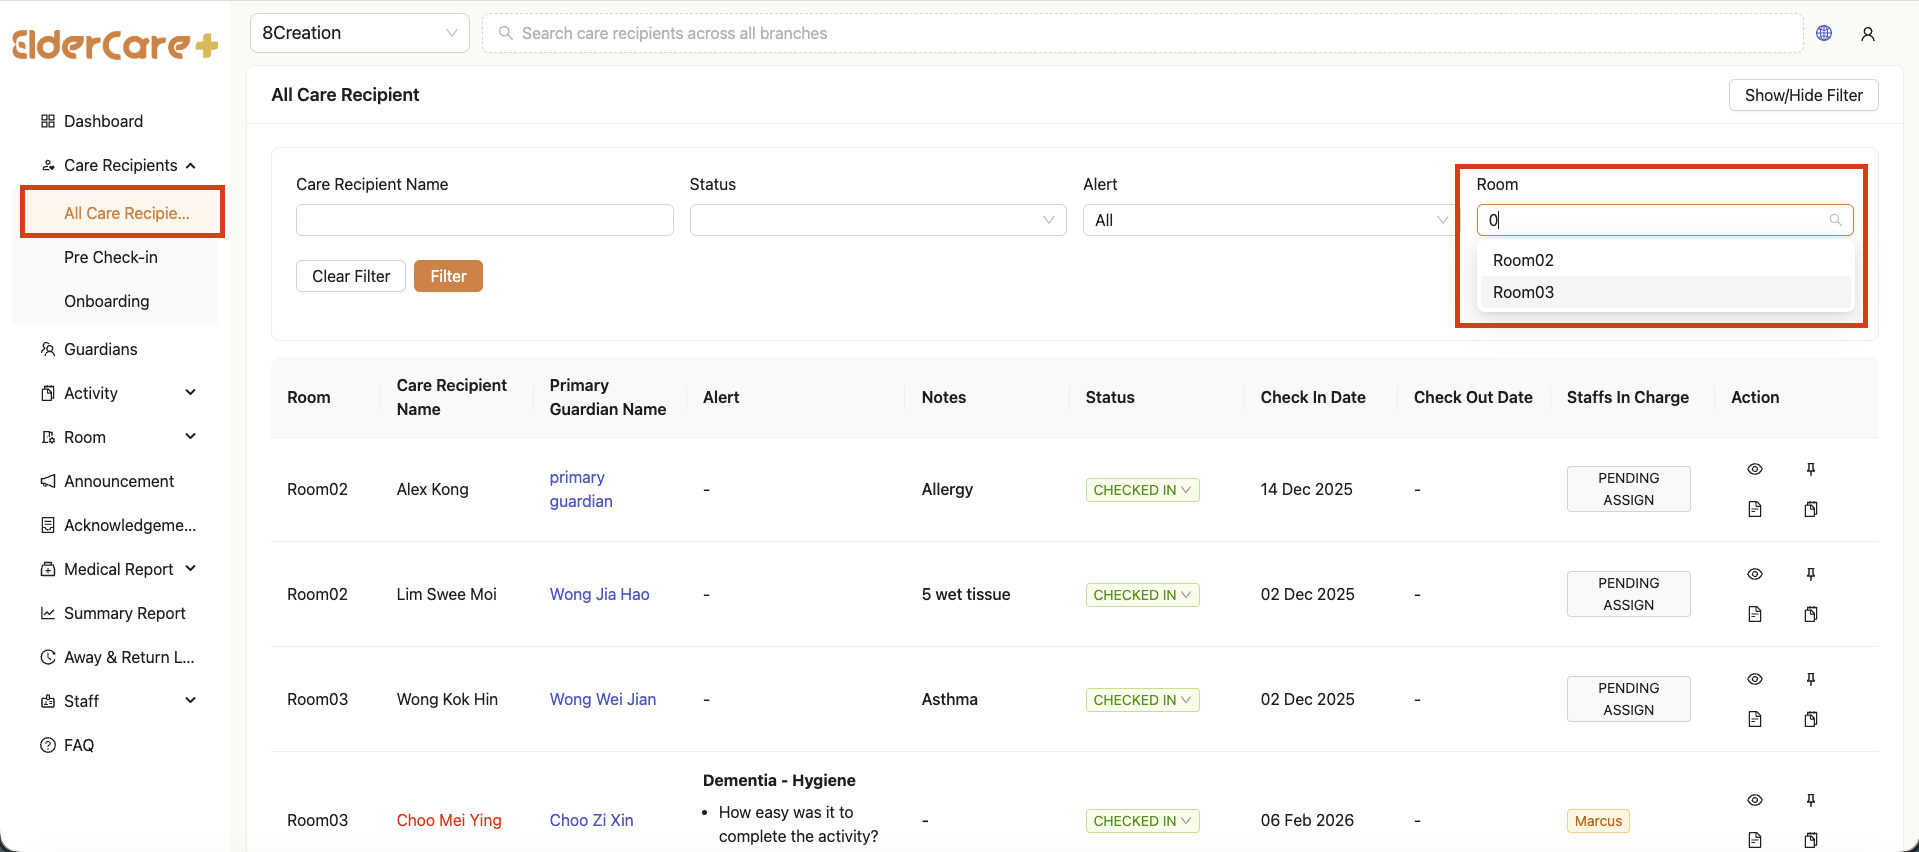This screenshot has width=1919, height=852.
Task: Open the user profile icon
Action: (x=1867, y=34)
